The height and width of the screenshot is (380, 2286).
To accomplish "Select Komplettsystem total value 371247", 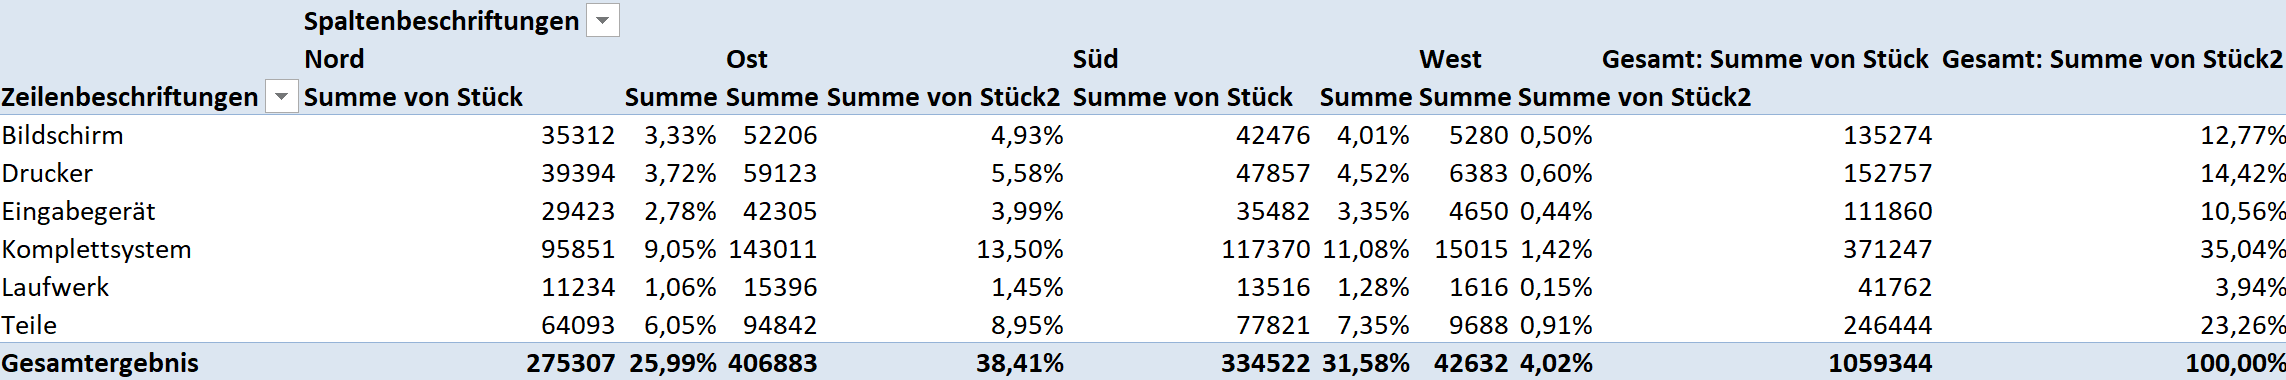I will pos(1887,249).
